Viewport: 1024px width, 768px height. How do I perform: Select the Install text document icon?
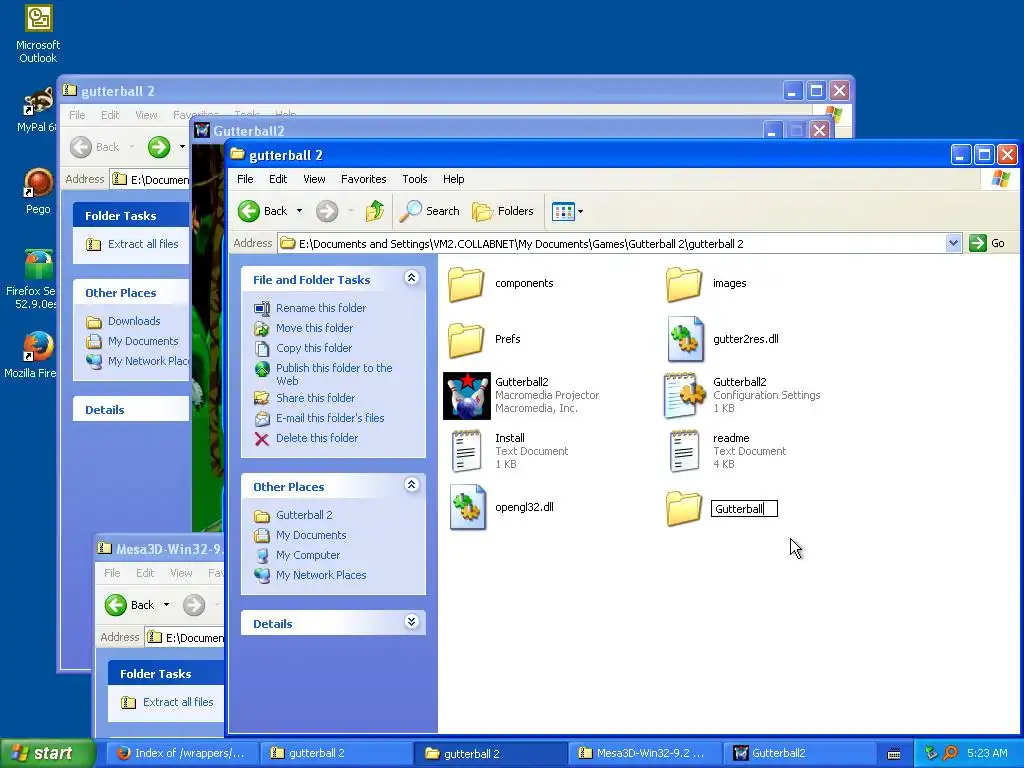point(466,451)
